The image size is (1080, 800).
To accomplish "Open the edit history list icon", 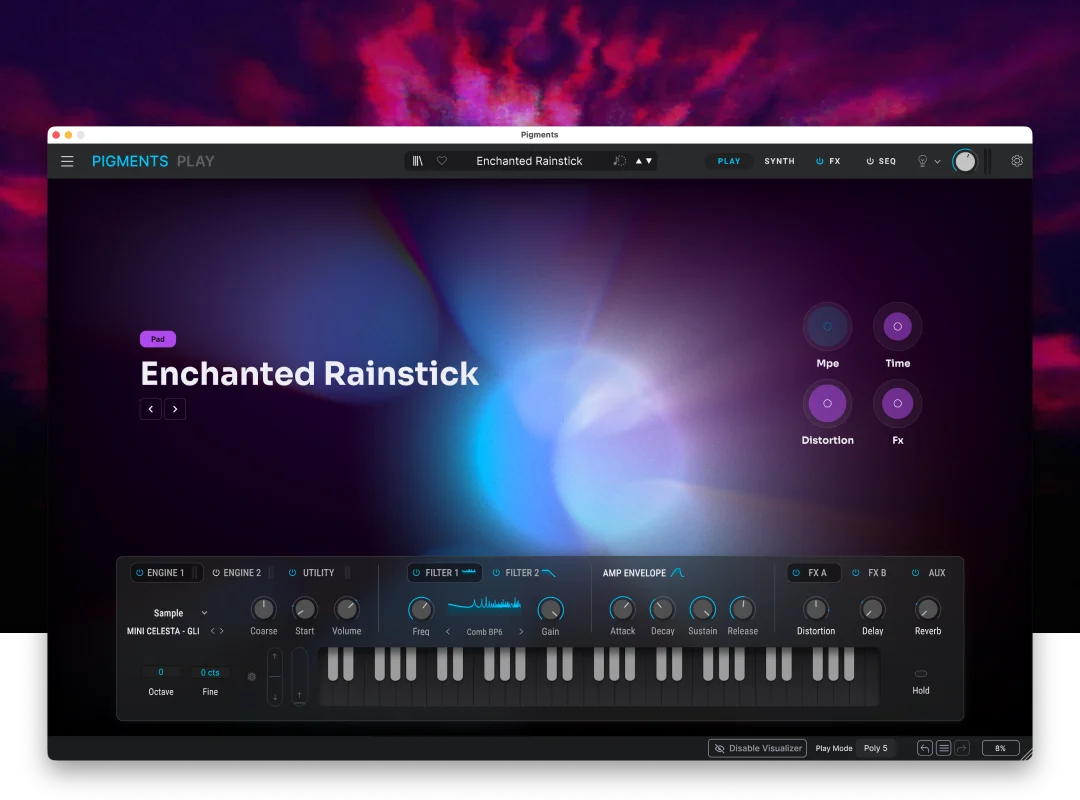I will click(944, 748).
